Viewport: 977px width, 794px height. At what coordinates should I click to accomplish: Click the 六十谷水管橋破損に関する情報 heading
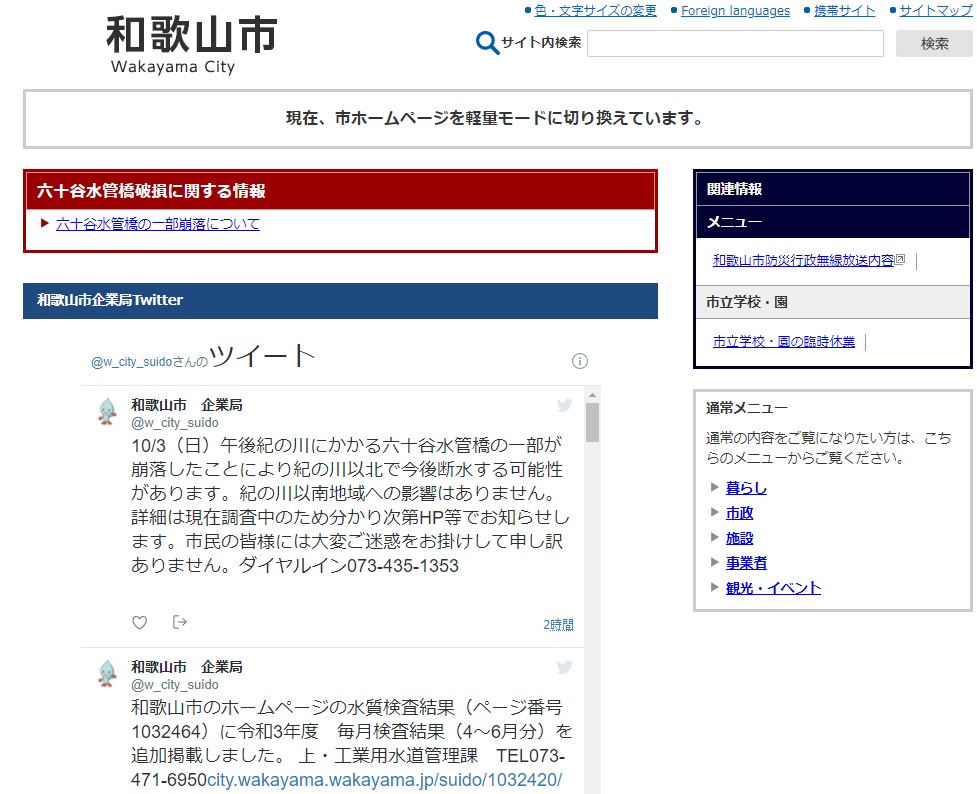(151, 191)
